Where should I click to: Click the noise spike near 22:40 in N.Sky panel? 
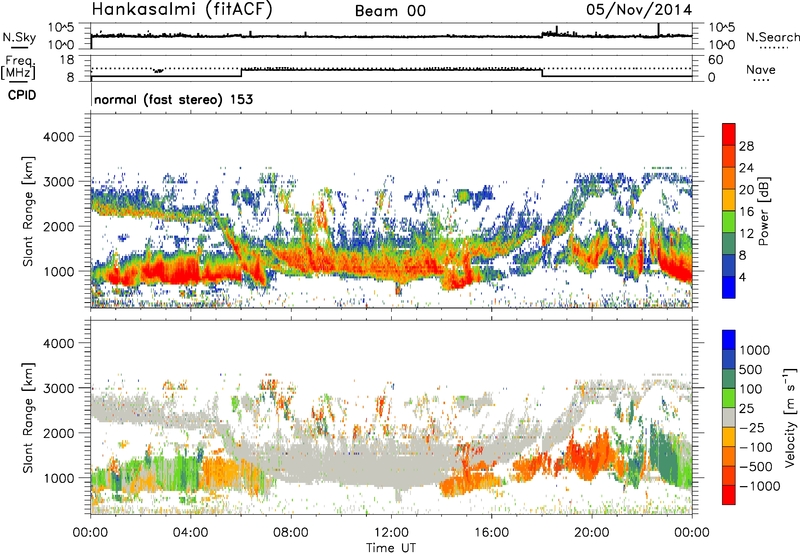tap(658, 30)
